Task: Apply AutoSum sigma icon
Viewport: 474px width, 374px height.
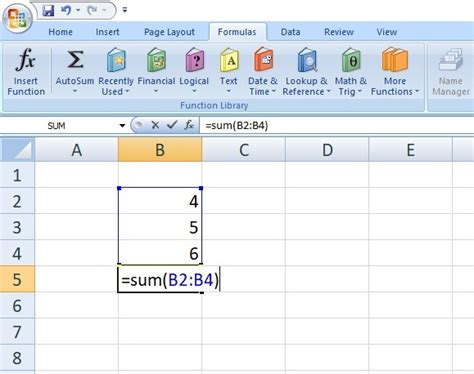Action: [75, 60]
